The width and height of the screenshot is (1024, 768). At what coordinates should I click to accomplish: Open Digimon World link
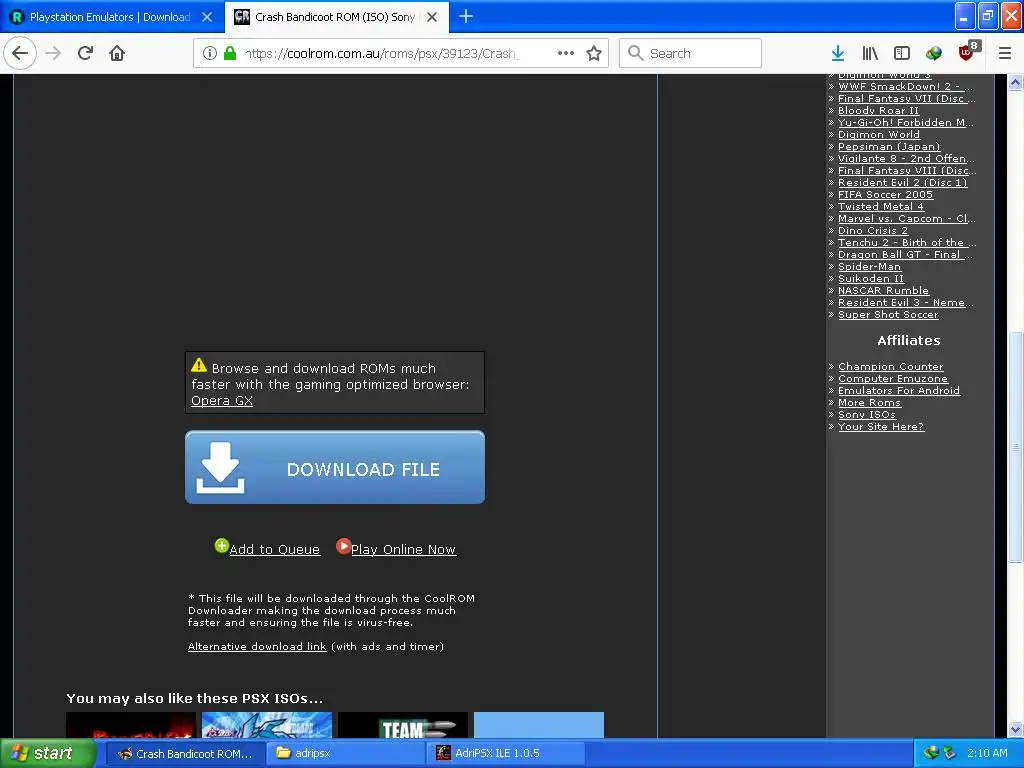[879, 135]
